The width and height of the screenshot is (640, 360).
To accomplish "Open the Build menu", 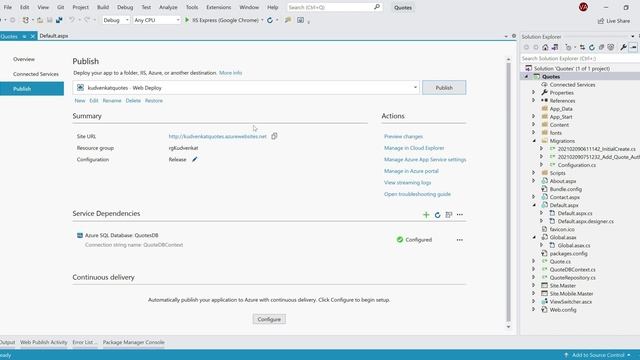I will tap(103, 7).
